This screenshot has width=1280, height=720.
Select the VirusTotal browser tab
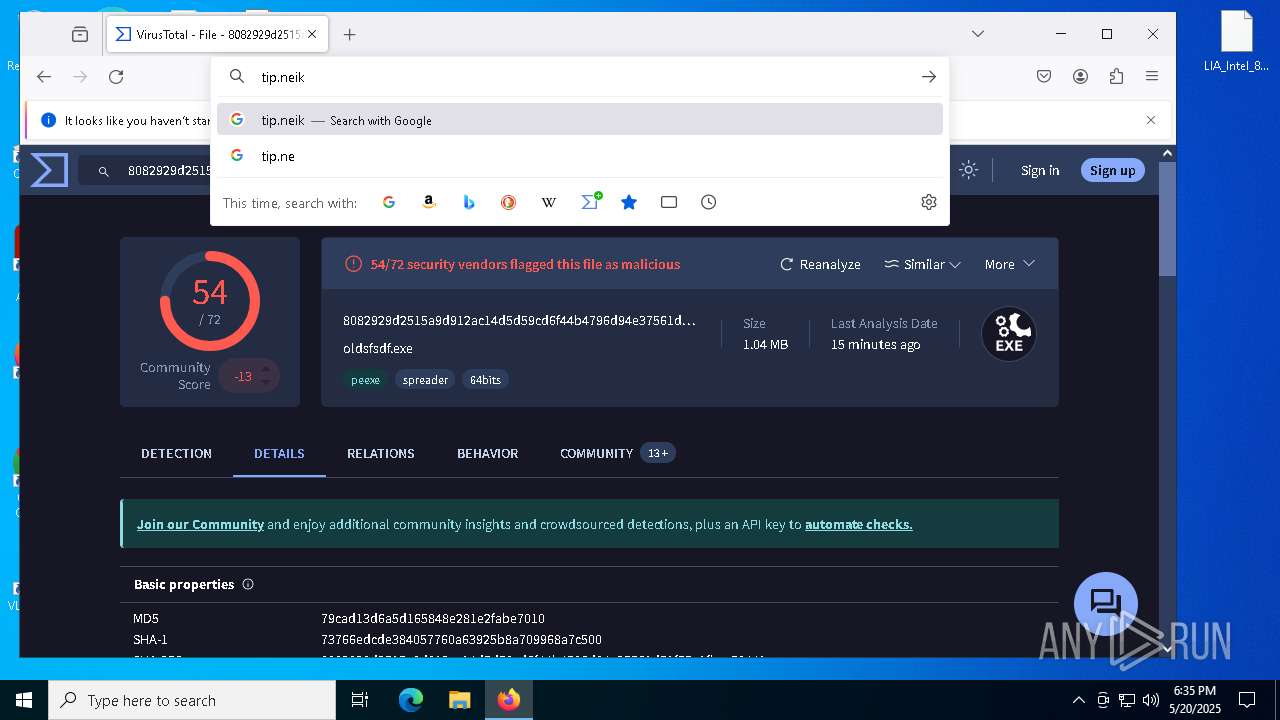tap(215, 34)
